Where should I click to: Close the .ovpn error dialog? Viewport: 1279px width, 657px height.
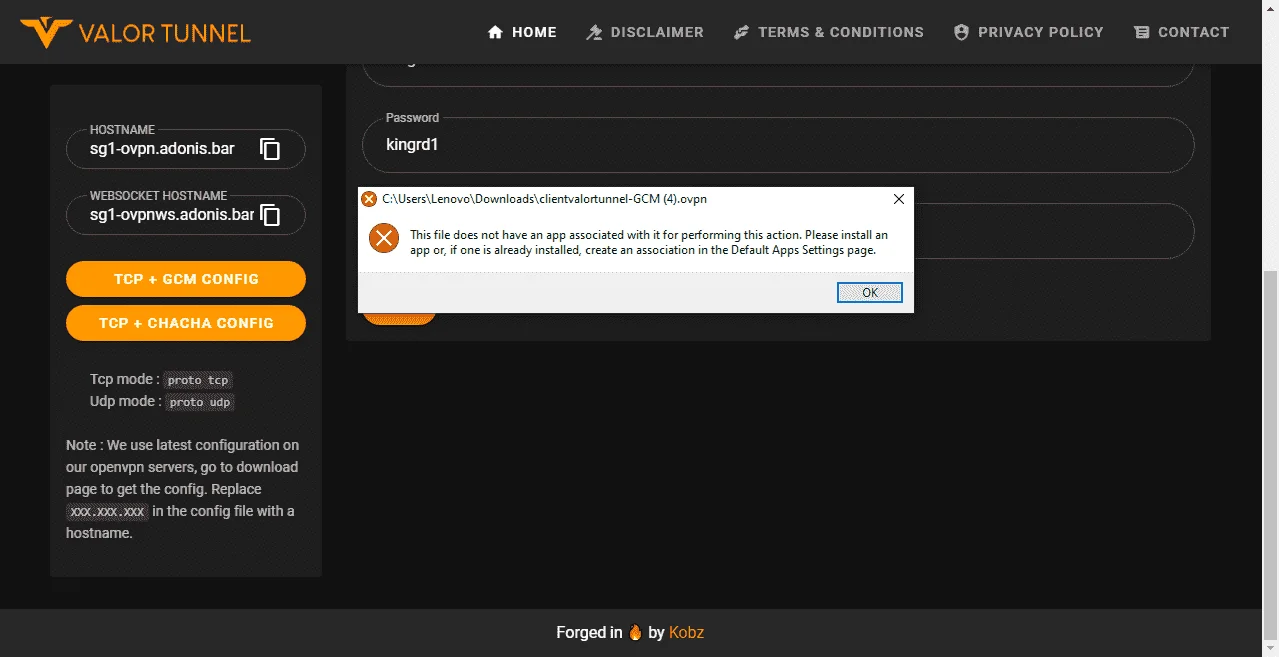click(898, 199)
